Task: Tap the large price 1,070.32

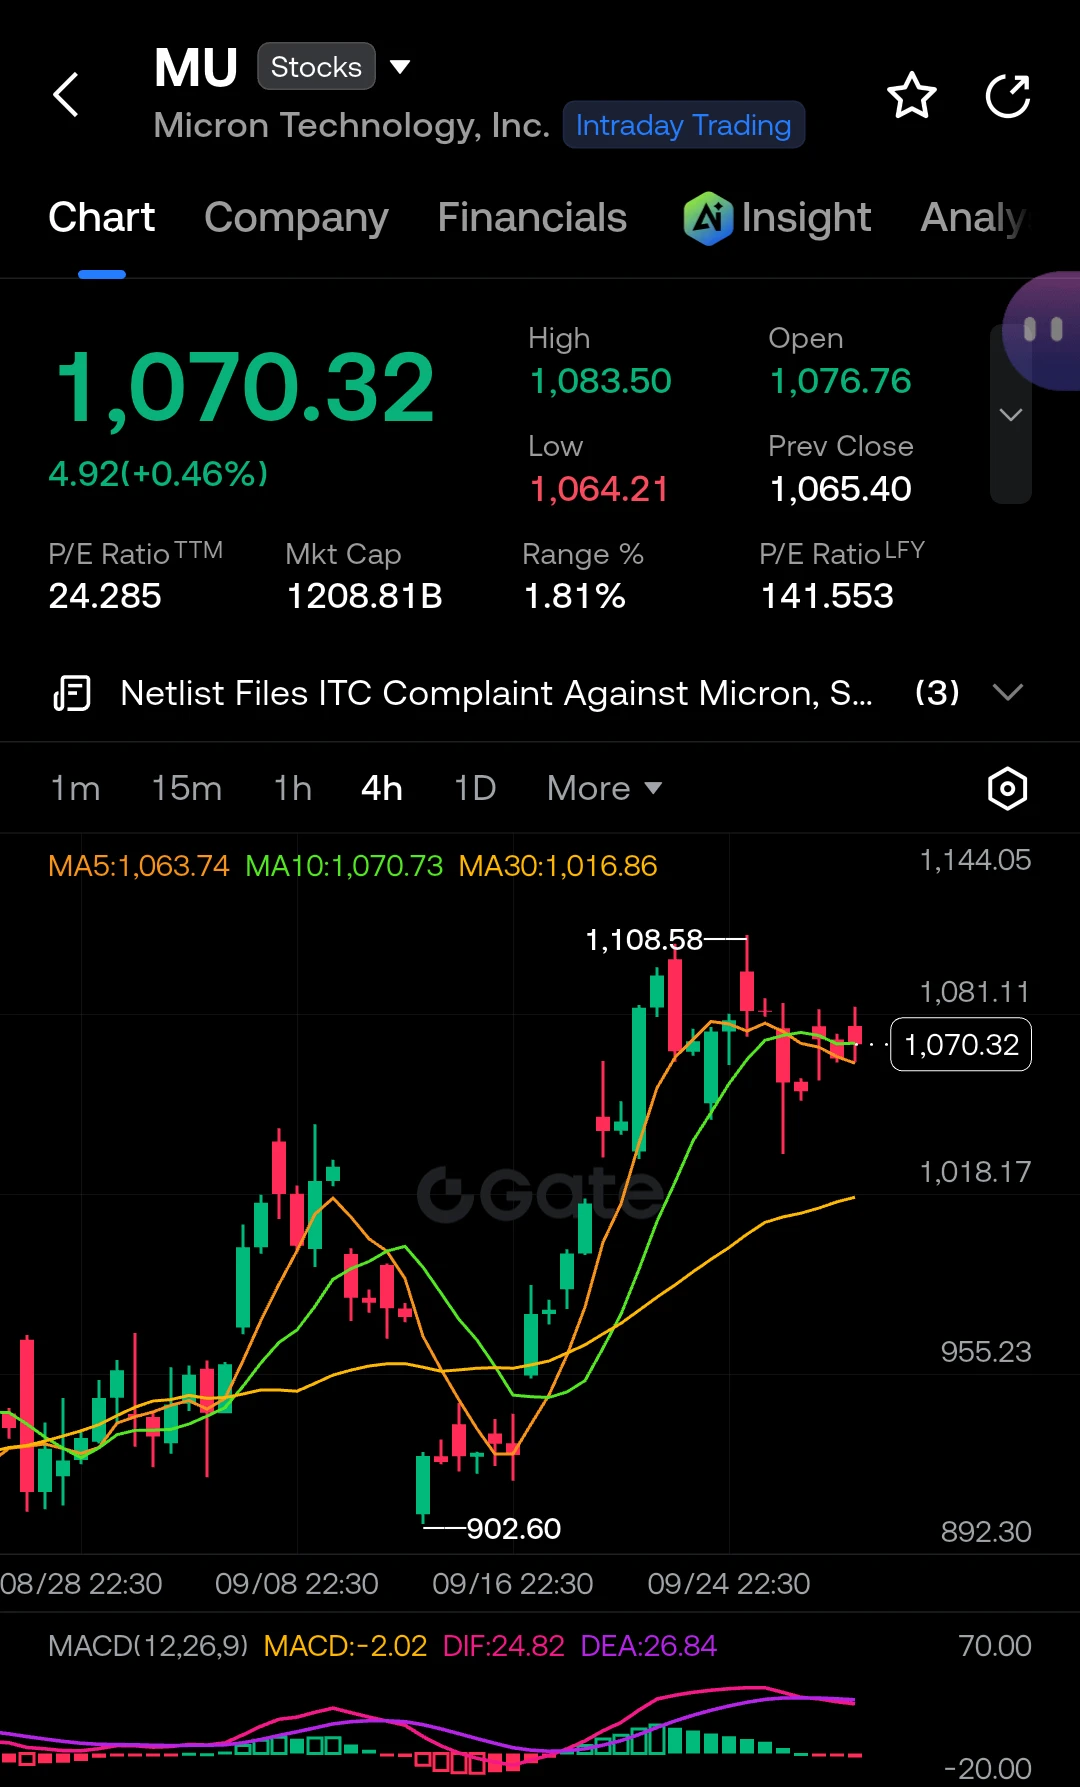Action: 246,388
